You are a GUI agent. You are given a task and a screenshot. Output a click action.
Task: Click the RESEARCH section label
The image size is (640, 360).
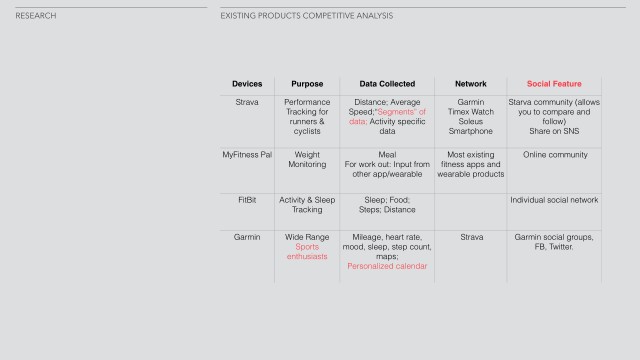36,16
